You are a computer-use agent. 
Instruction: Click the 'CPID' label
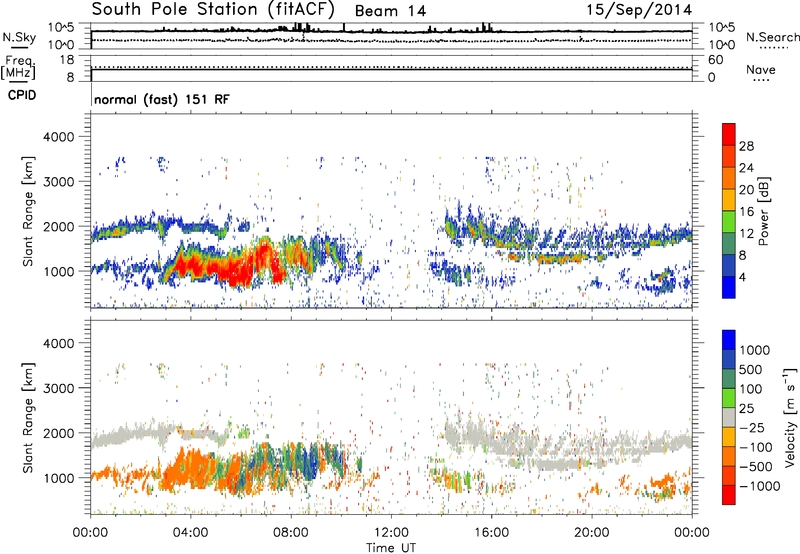[x=22, y=95]
